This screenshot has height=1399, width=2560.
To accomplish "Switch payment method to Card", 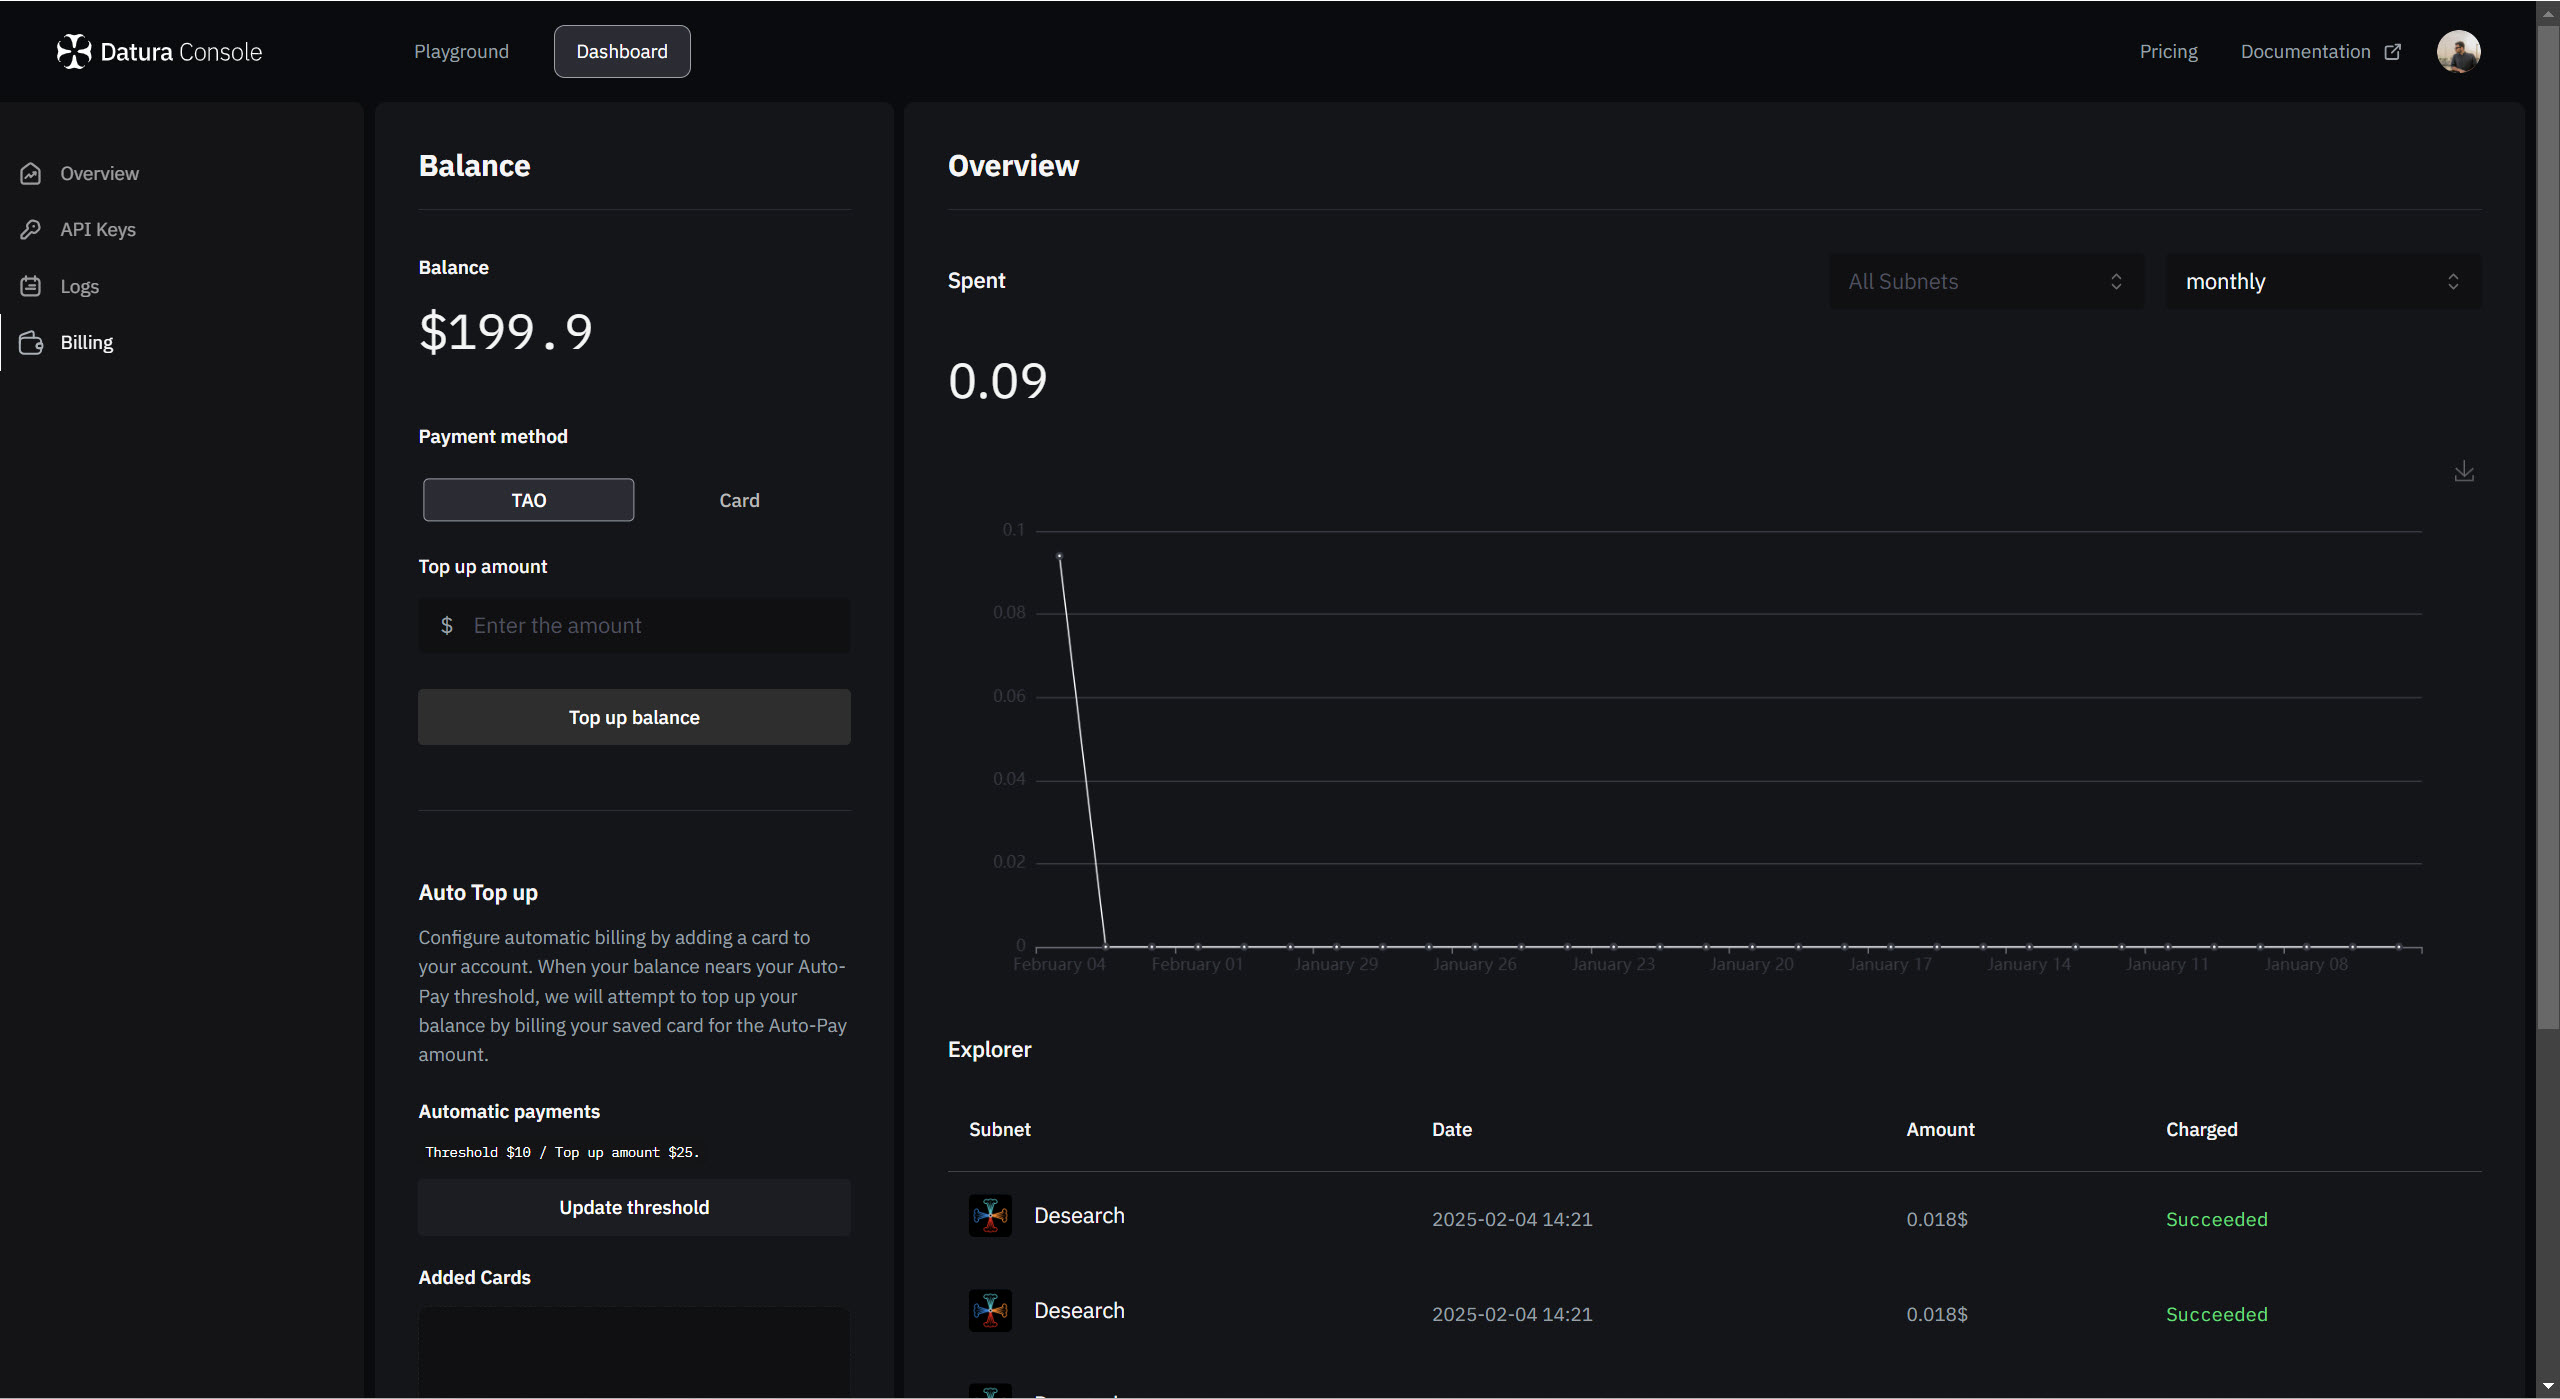I will point(739,500).
